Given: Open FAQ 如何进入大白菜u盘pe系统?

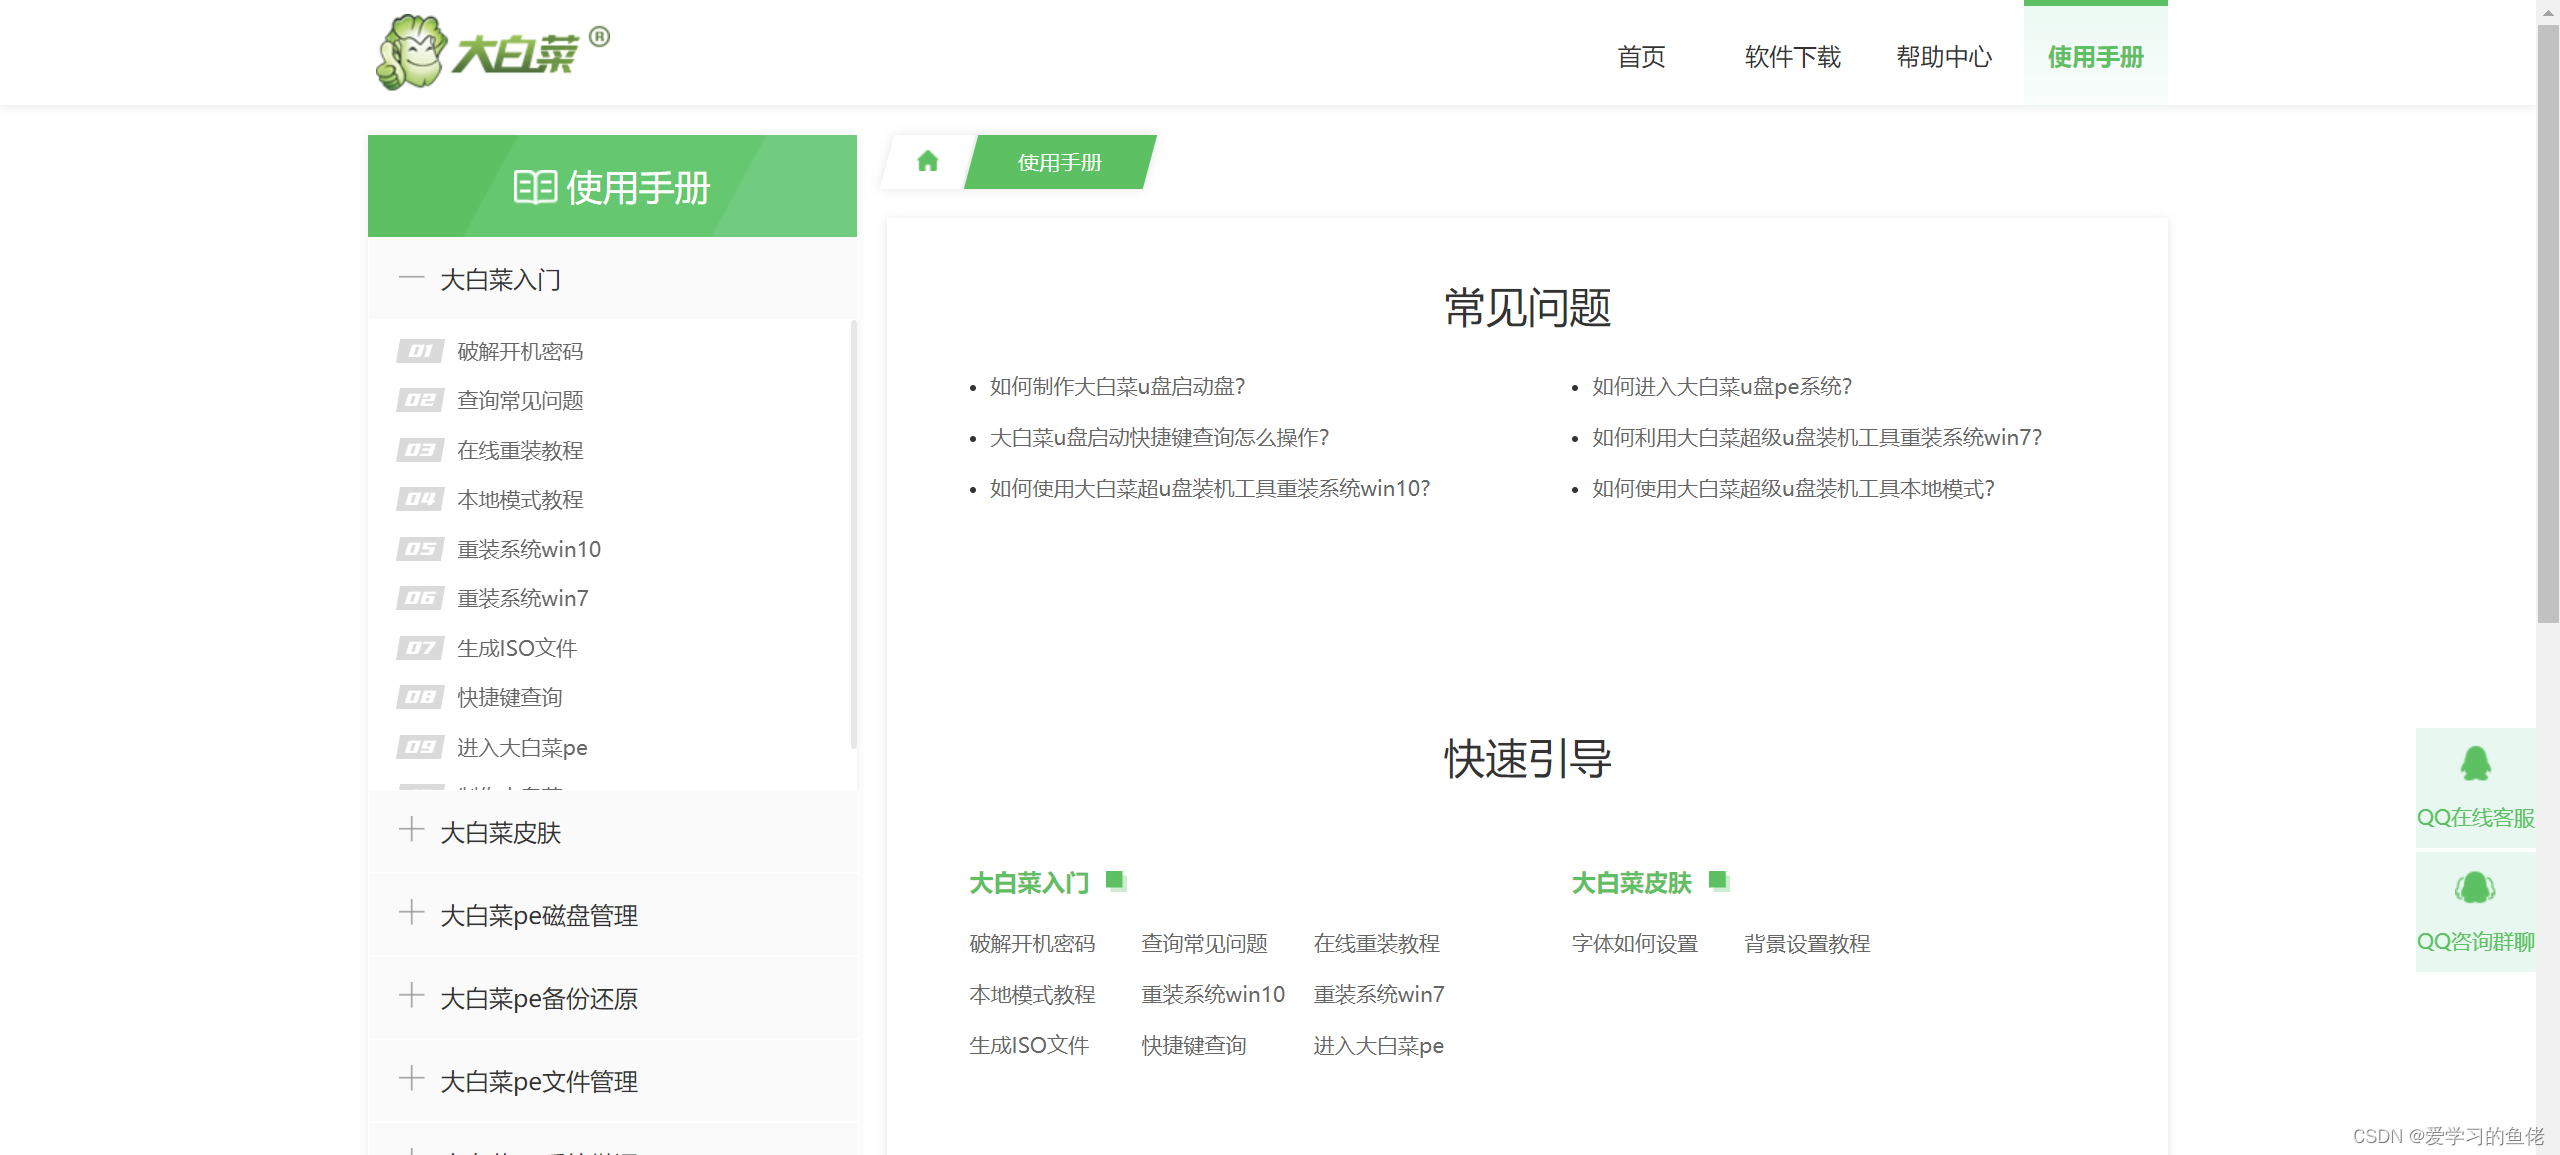Looking at the screenshot, I should 1722,386.
